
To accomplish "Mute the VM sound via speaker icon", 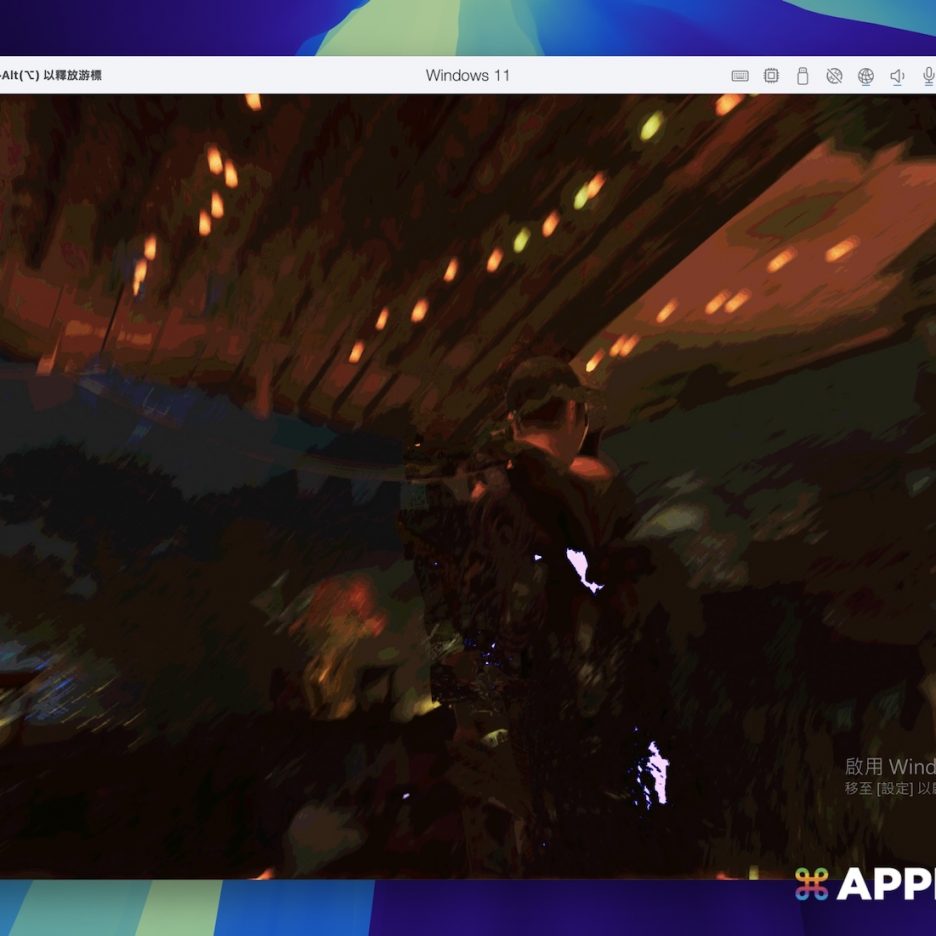I will tap(897, 76).
